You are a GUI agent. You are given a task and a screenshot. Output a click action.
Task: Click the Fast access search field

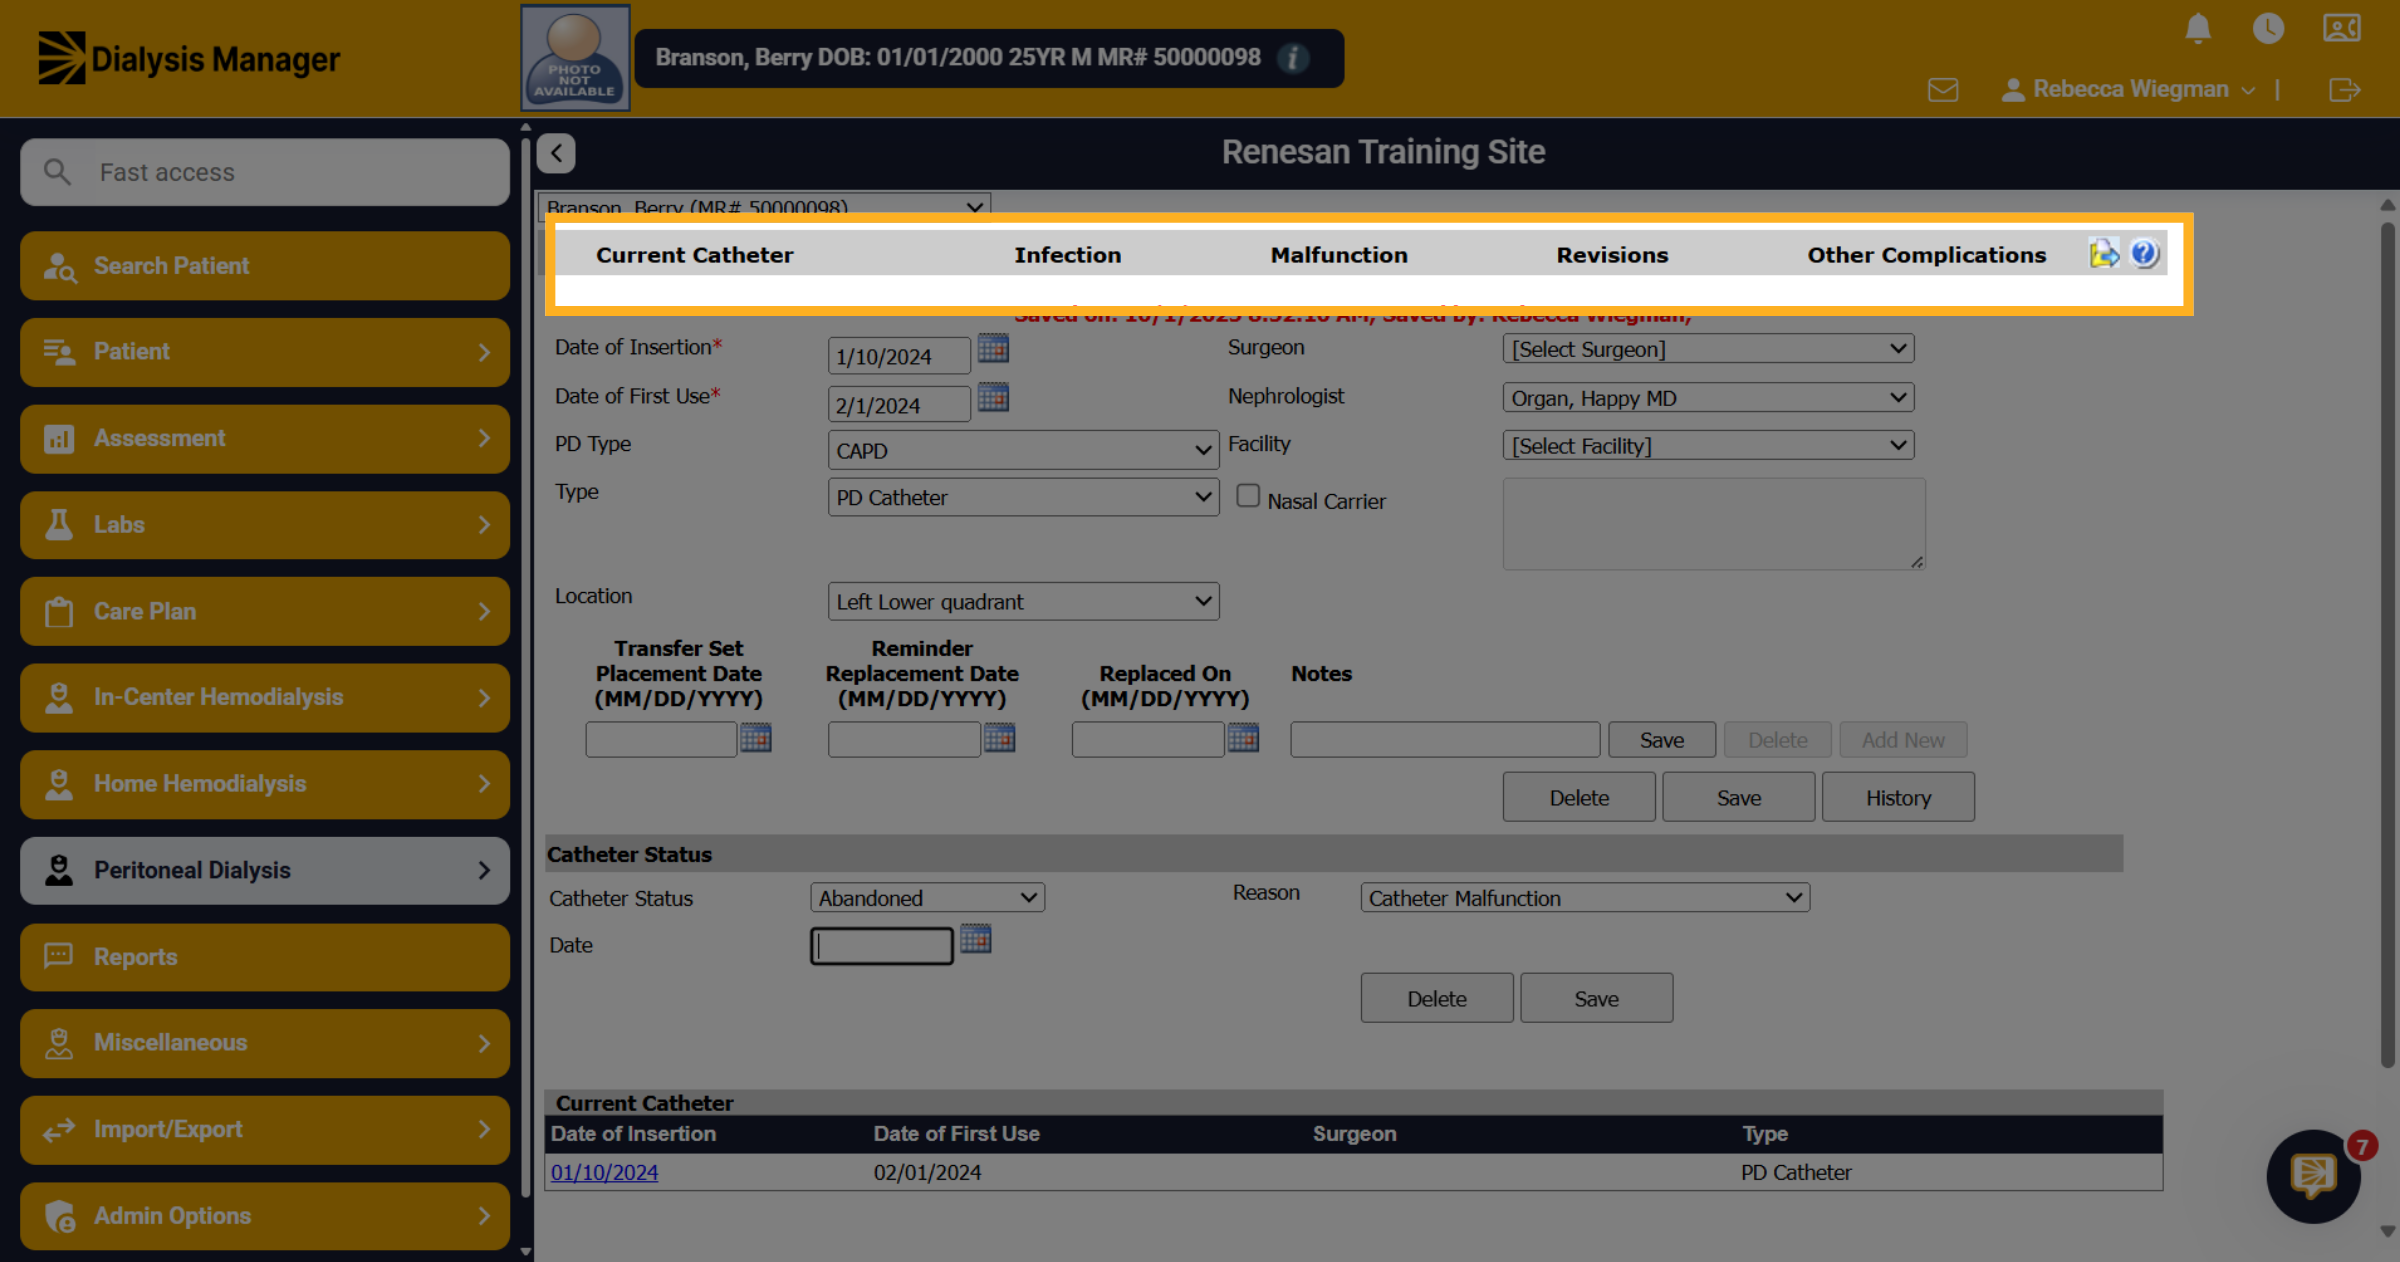[265, 172]
